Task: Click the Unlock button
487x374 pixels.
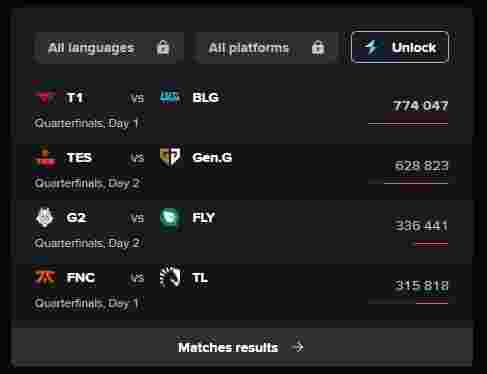Action: click(x=400, y=47)
